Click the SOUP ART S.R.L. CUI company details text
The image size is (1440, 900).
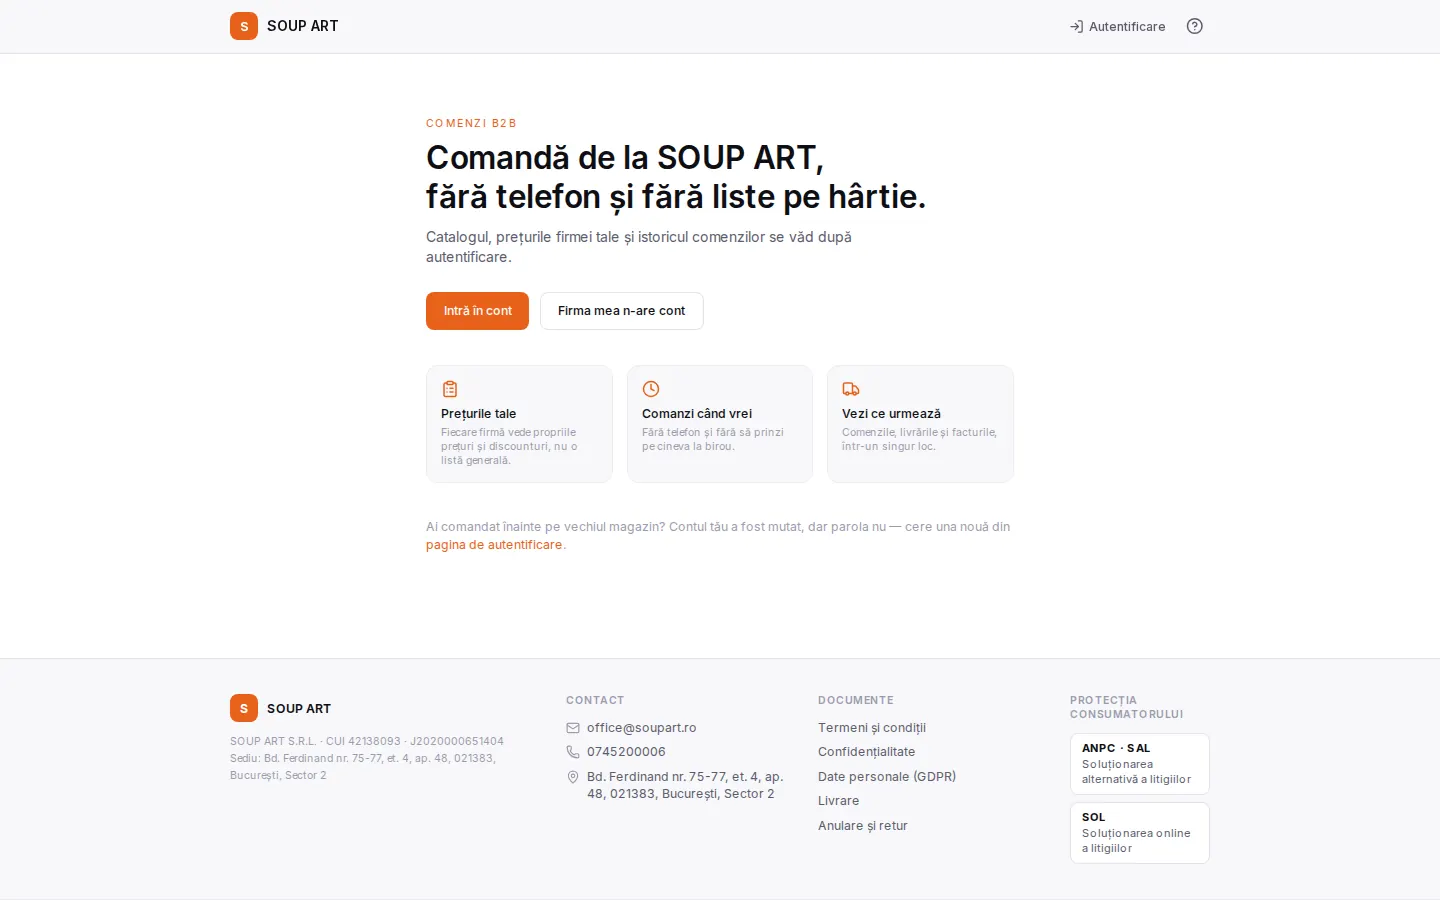tap(367, 741)
